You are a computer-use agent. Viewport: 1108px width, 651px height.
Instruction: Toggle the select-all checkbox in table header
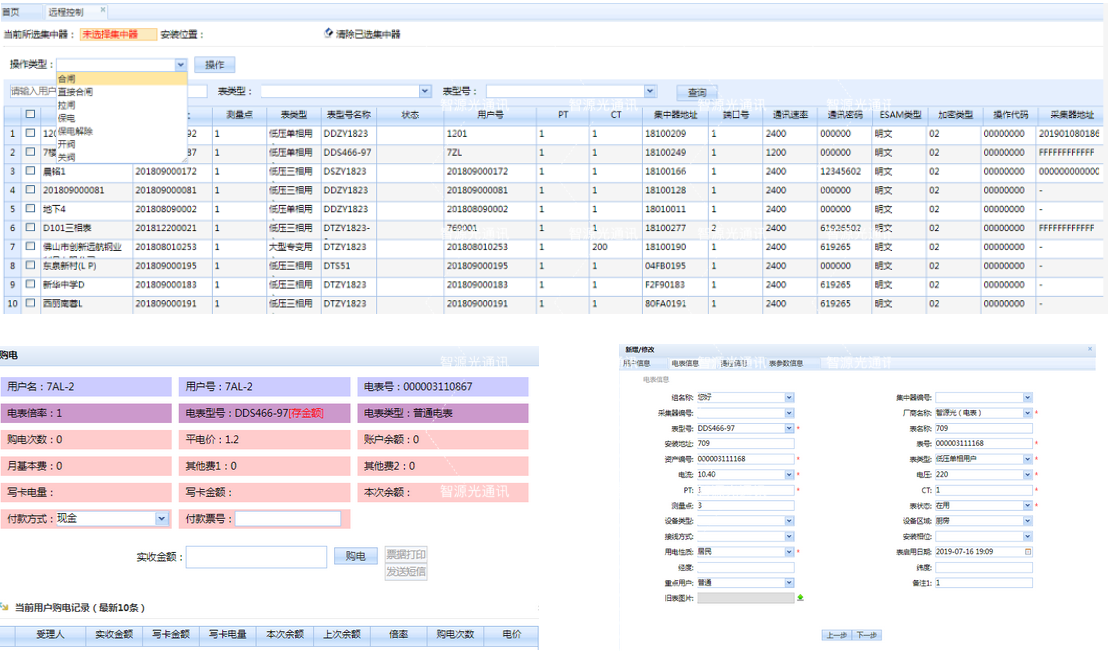click(30, 114)
